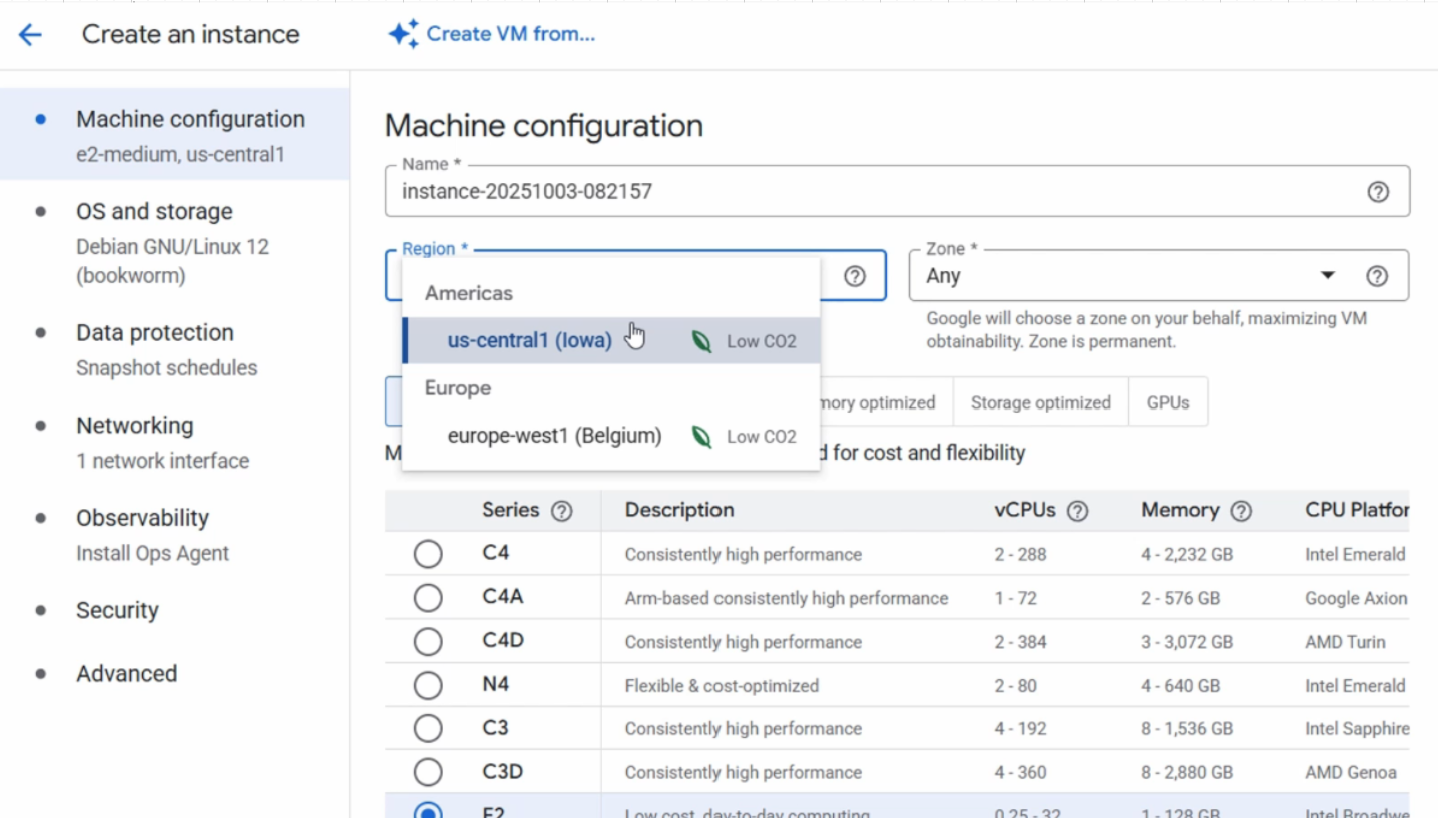The image size is (1438, 818).
Task: Click Create VM from link
Action: 510,34
